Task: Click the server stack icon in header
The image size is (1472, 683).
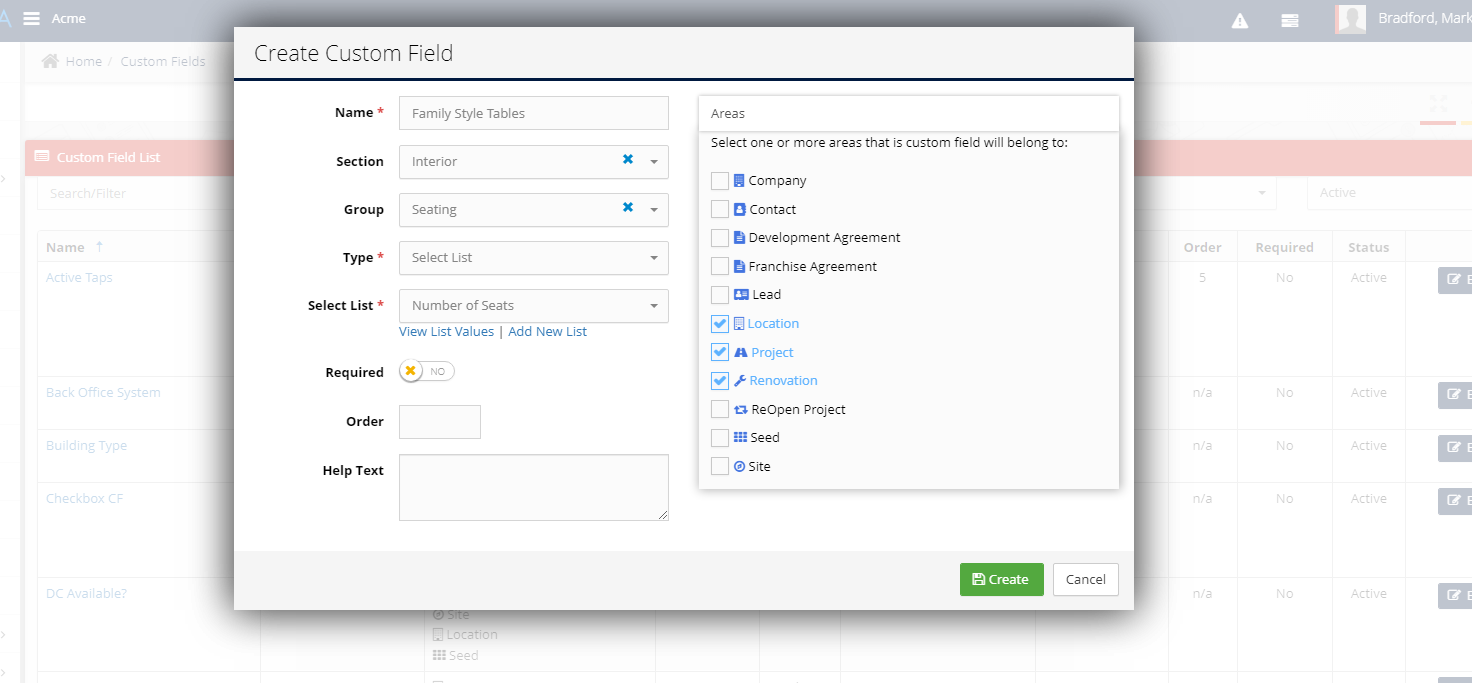Action: [x=1290, y=20]
